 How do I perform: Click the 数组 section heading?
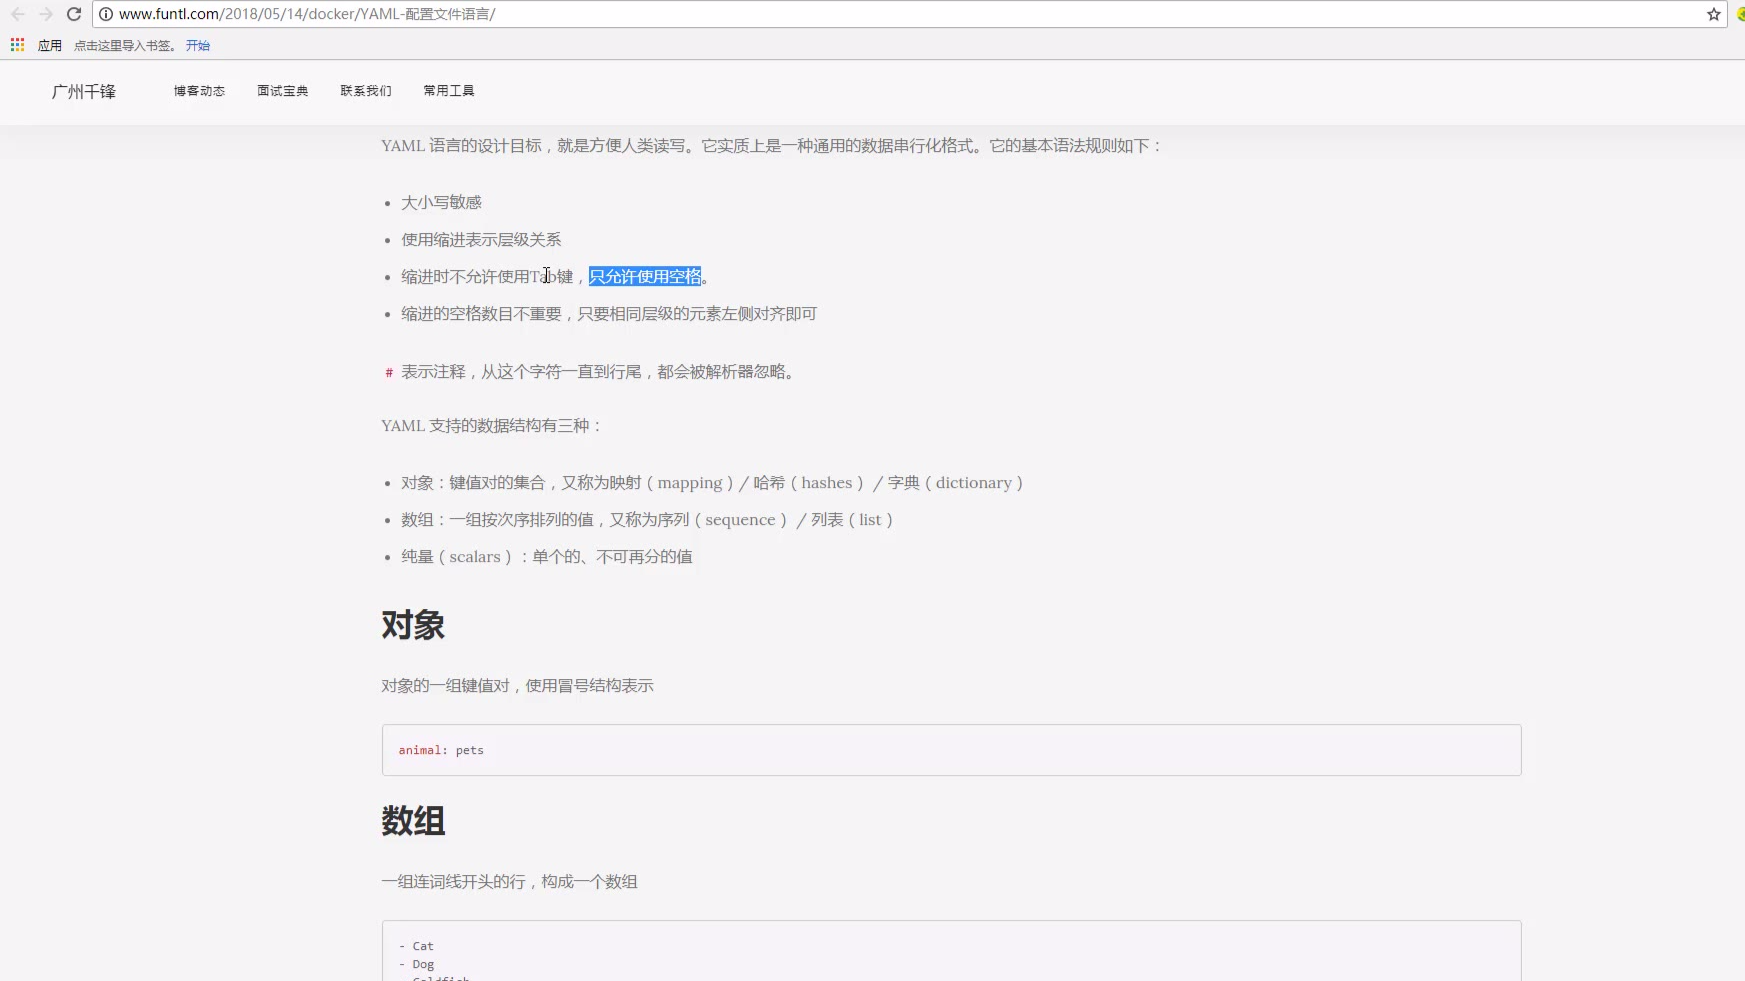pos(413,821)
